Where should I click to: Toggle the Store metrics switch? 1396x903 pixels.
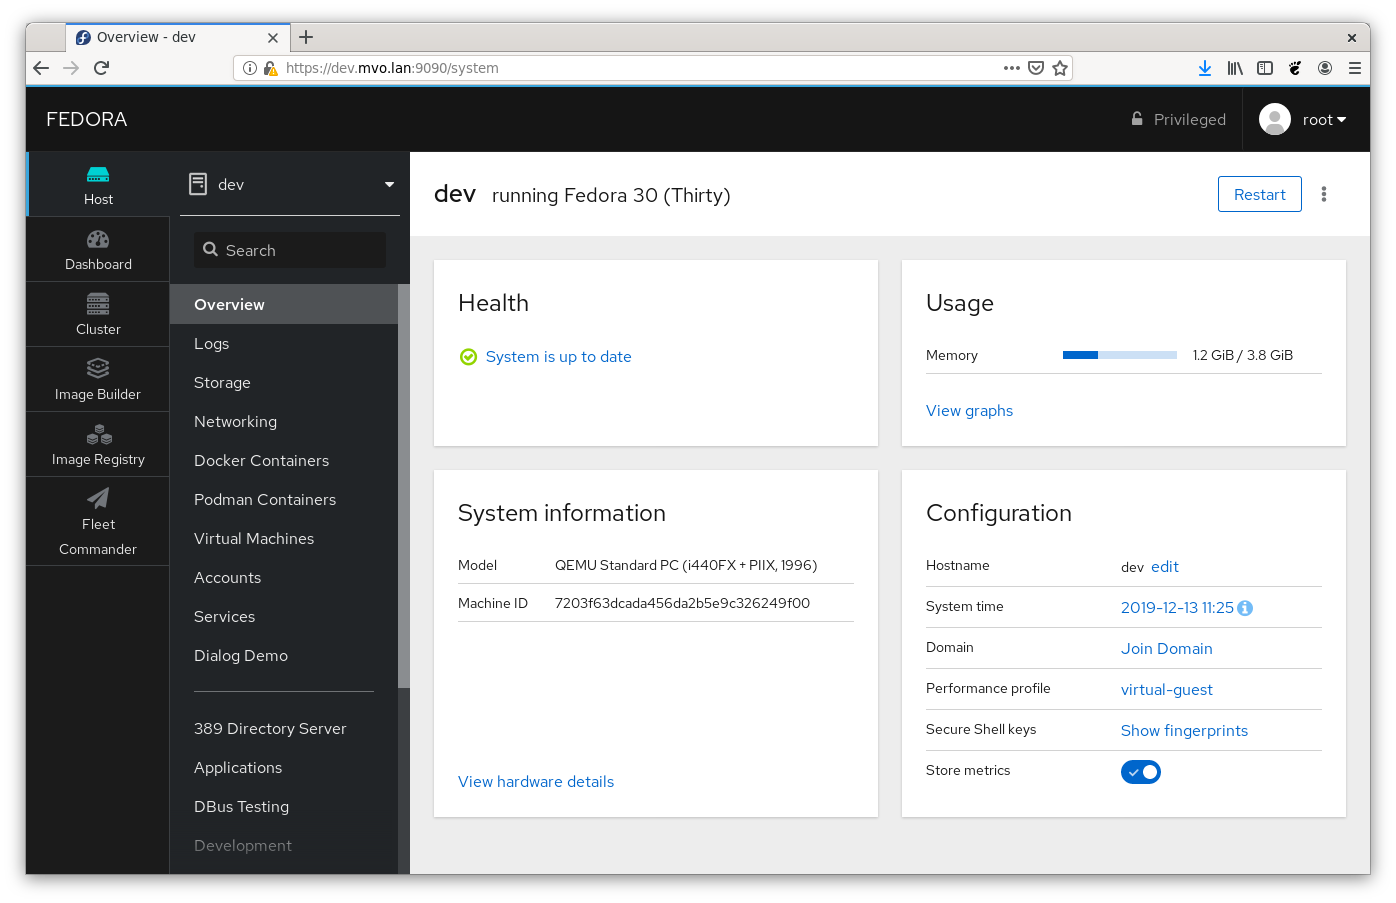point(1141,772)
